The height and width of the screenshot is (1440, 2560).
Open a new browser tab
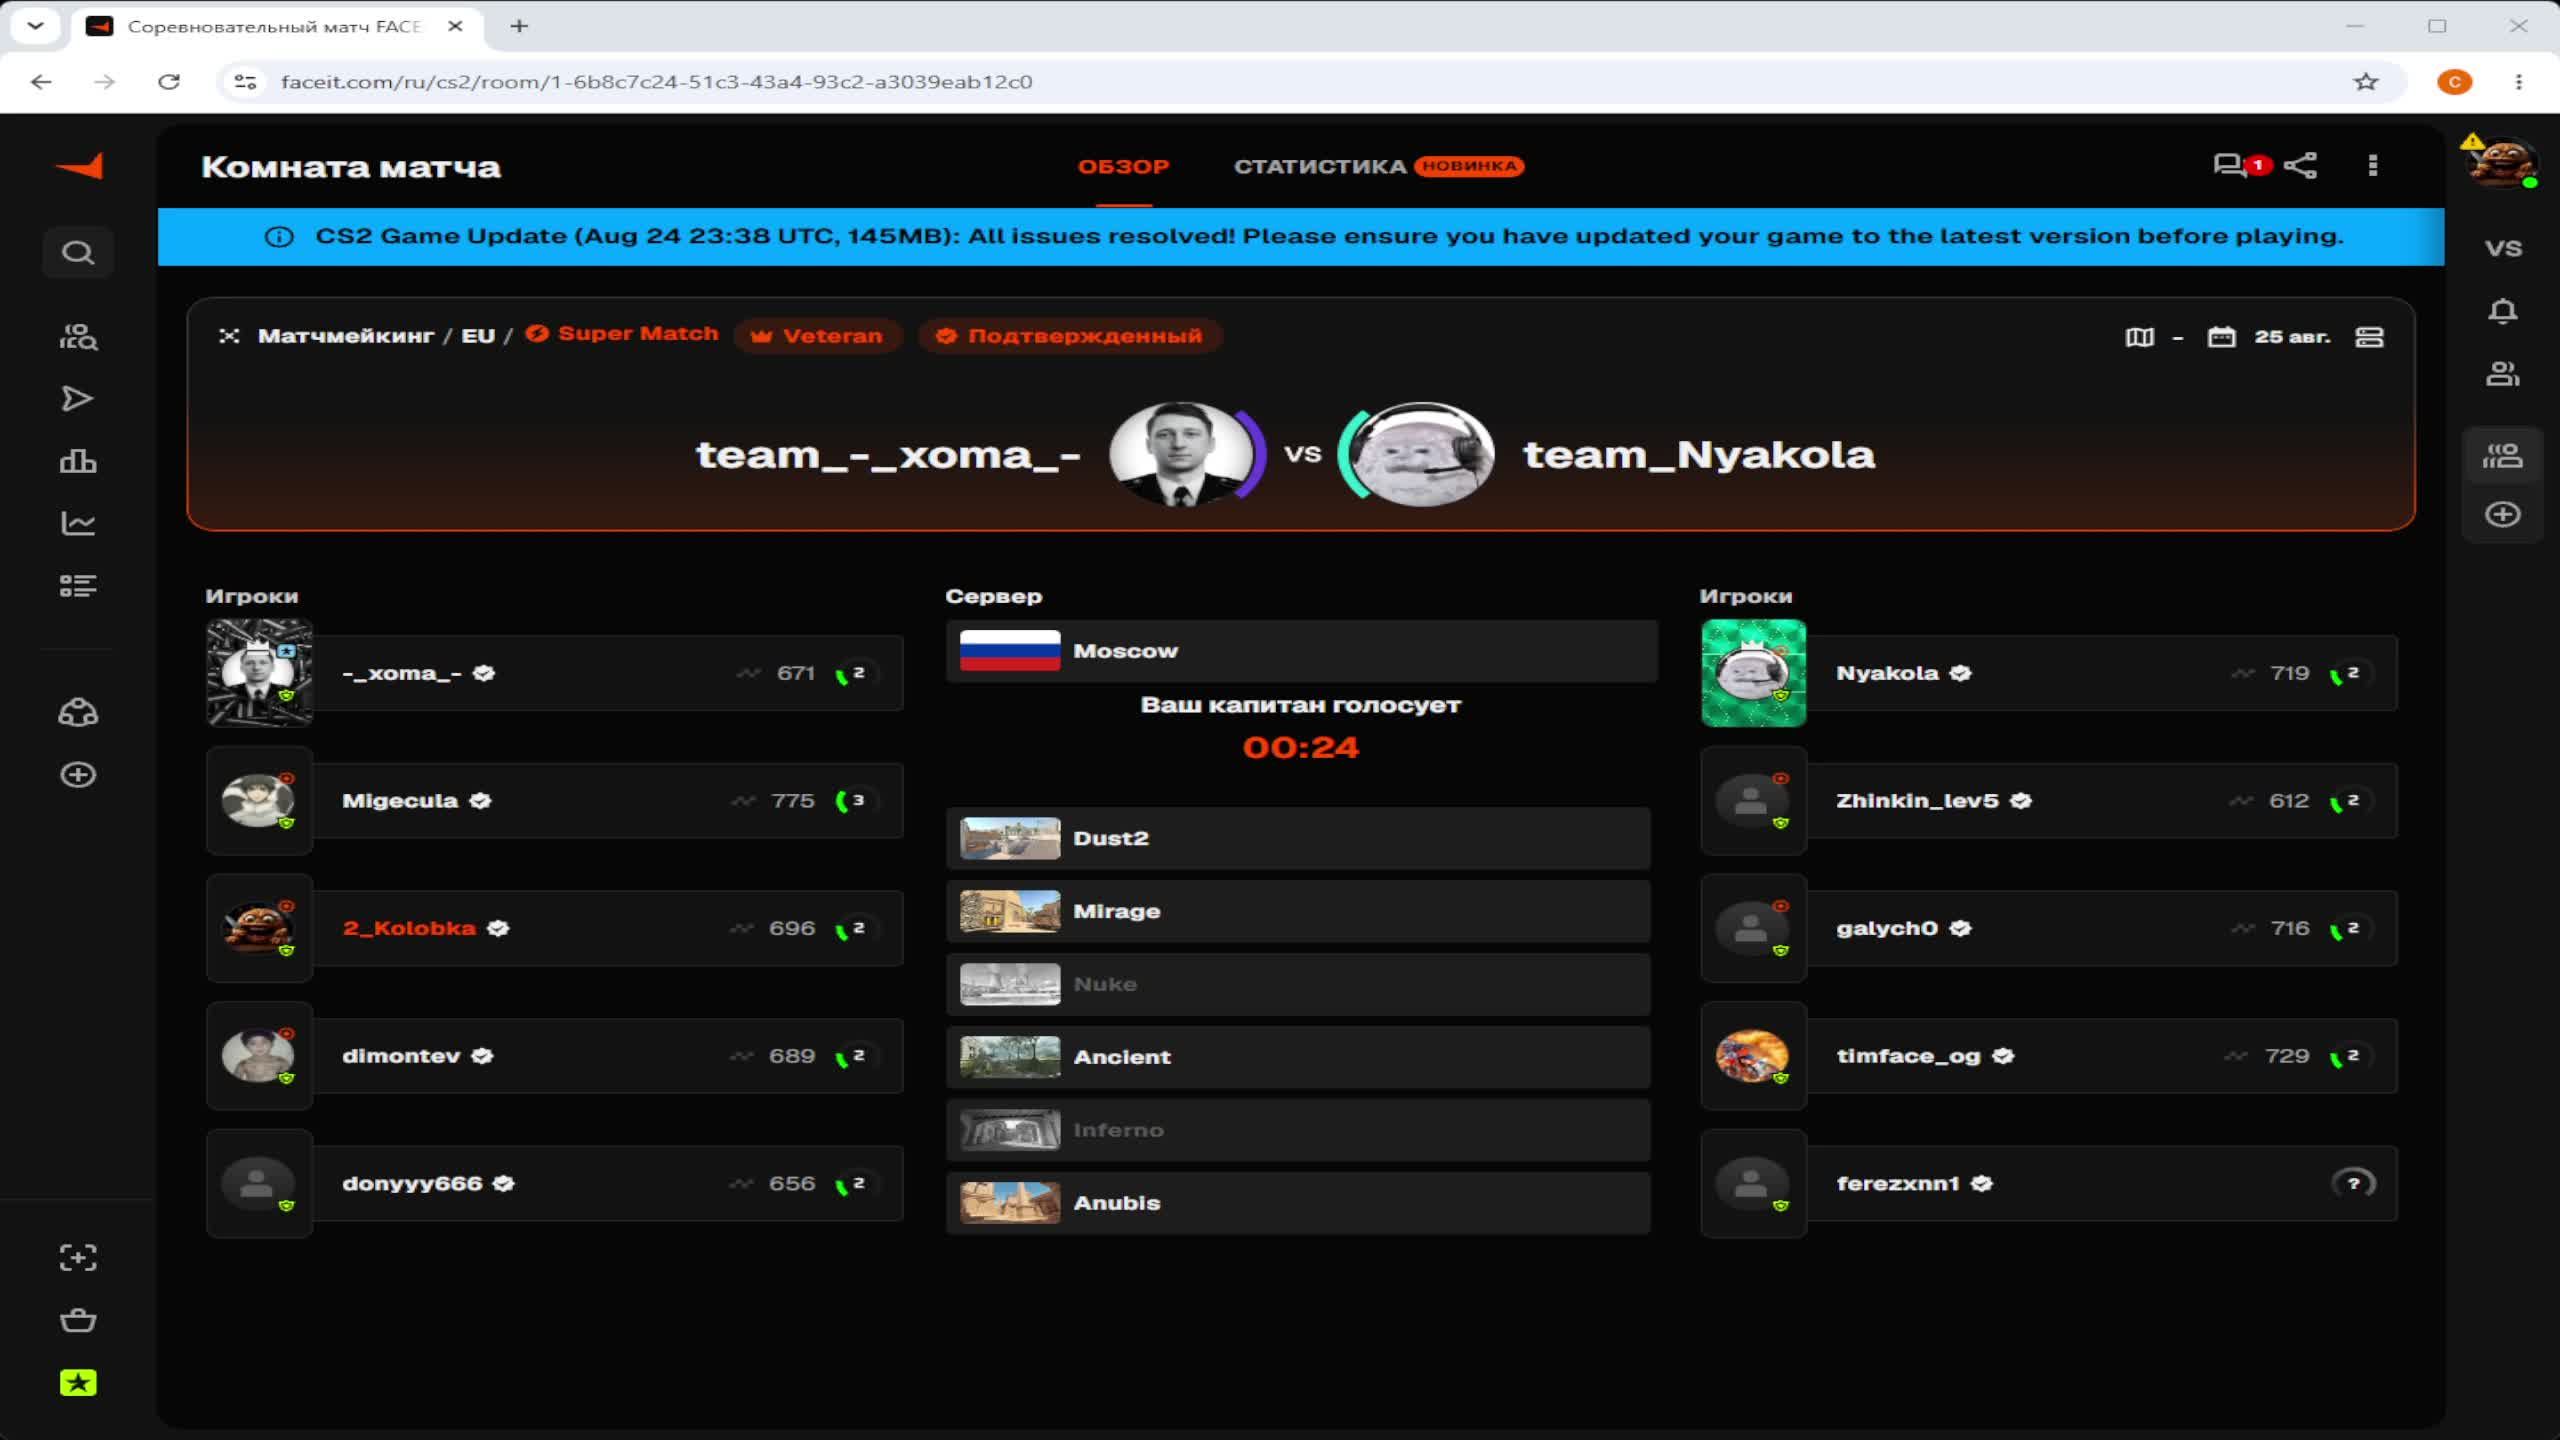point(519,27)
